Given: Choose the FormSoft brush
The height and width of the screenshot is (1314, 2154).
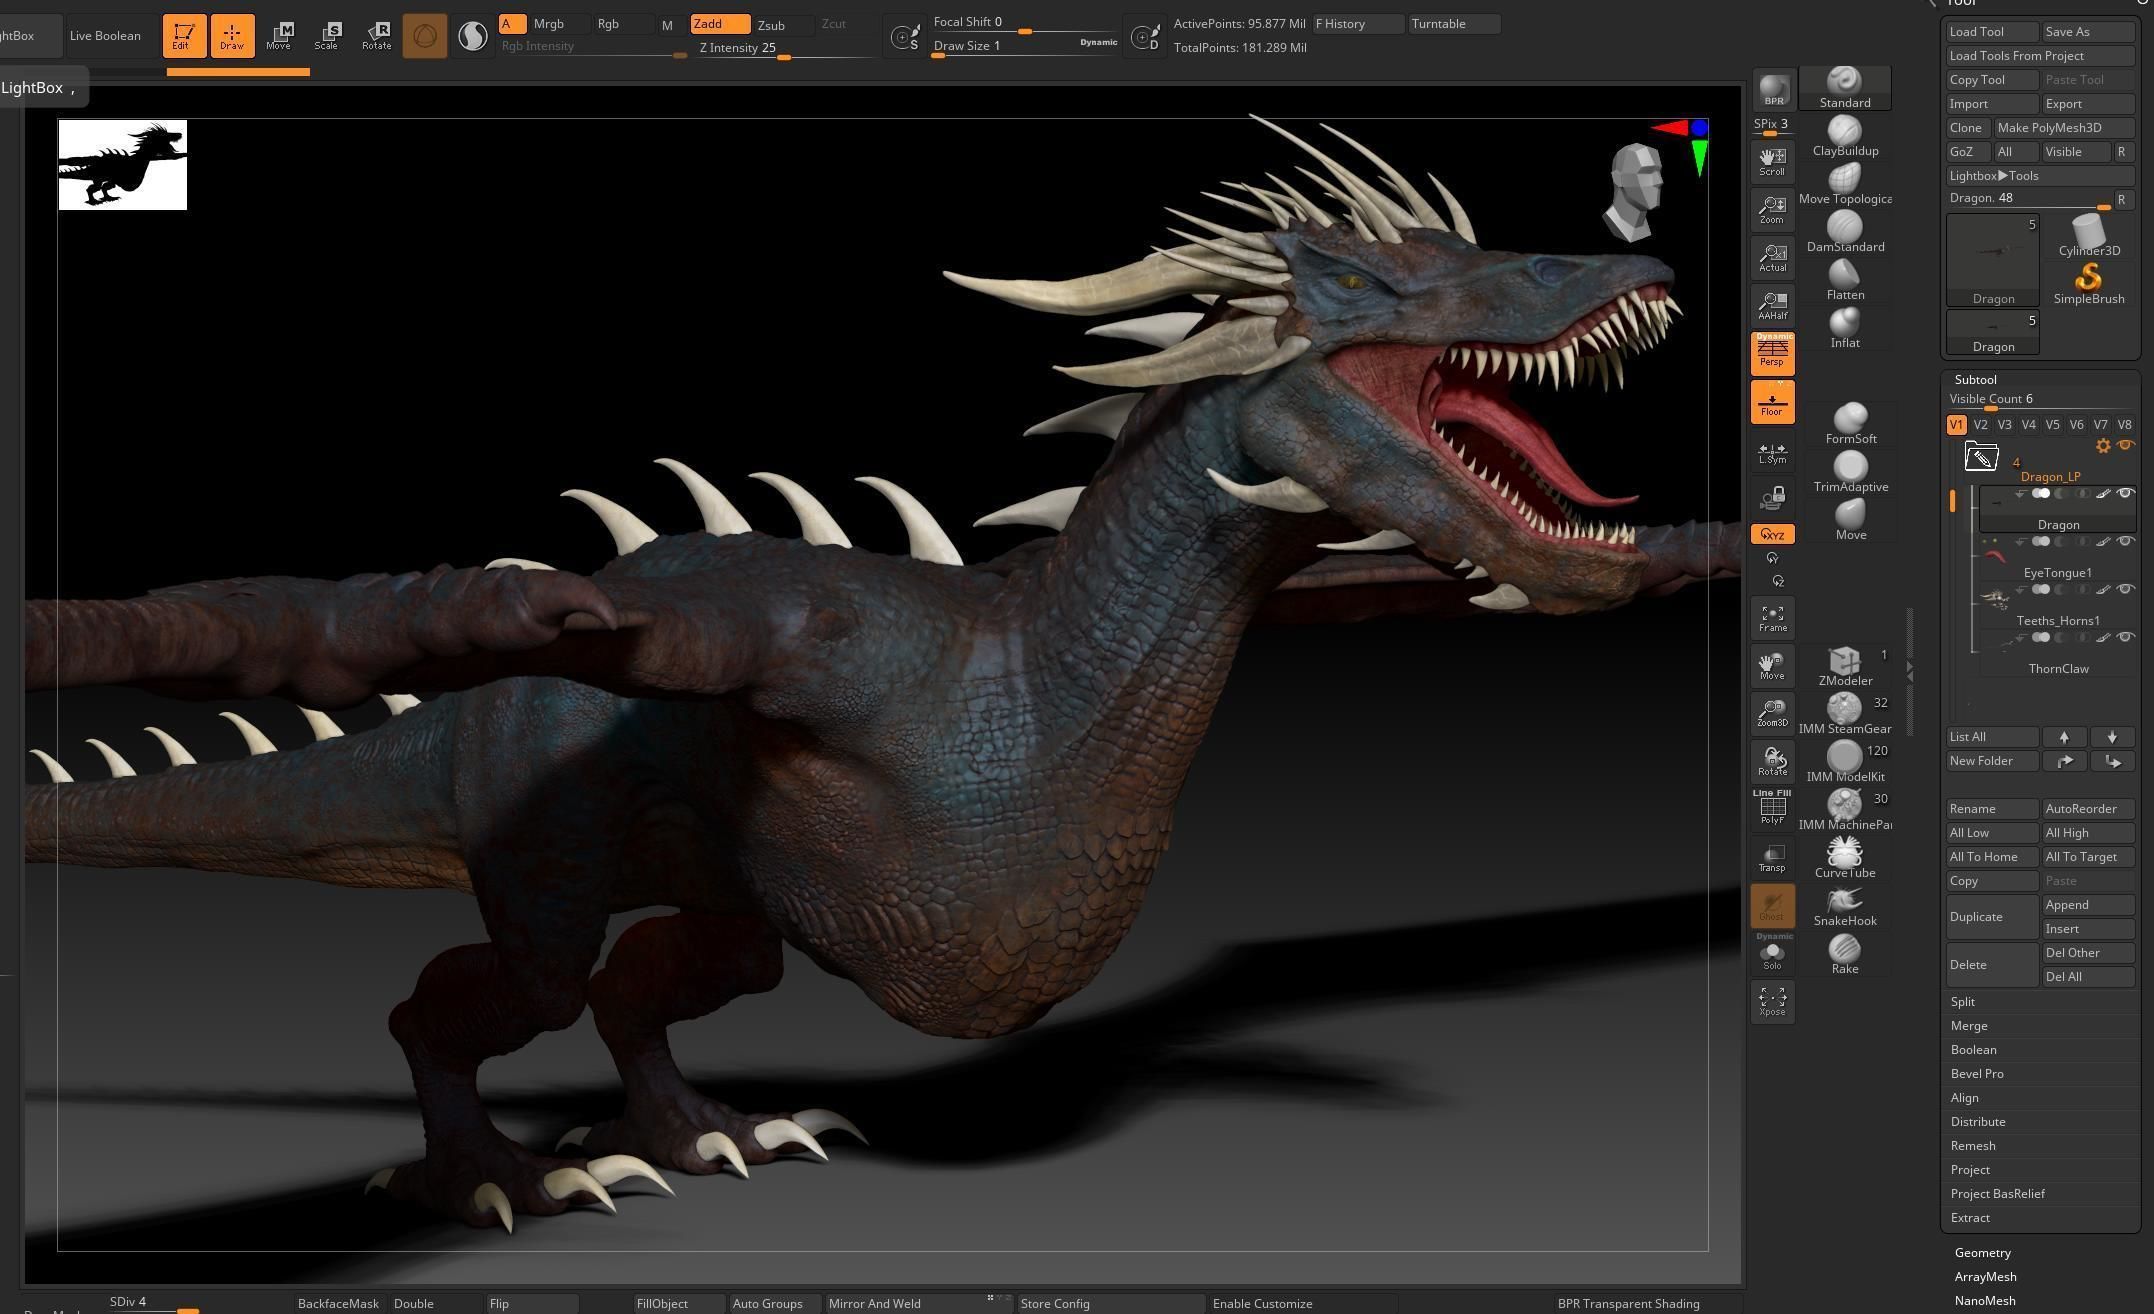Looking at the screenshot, I should click(x=1851, y=424).
